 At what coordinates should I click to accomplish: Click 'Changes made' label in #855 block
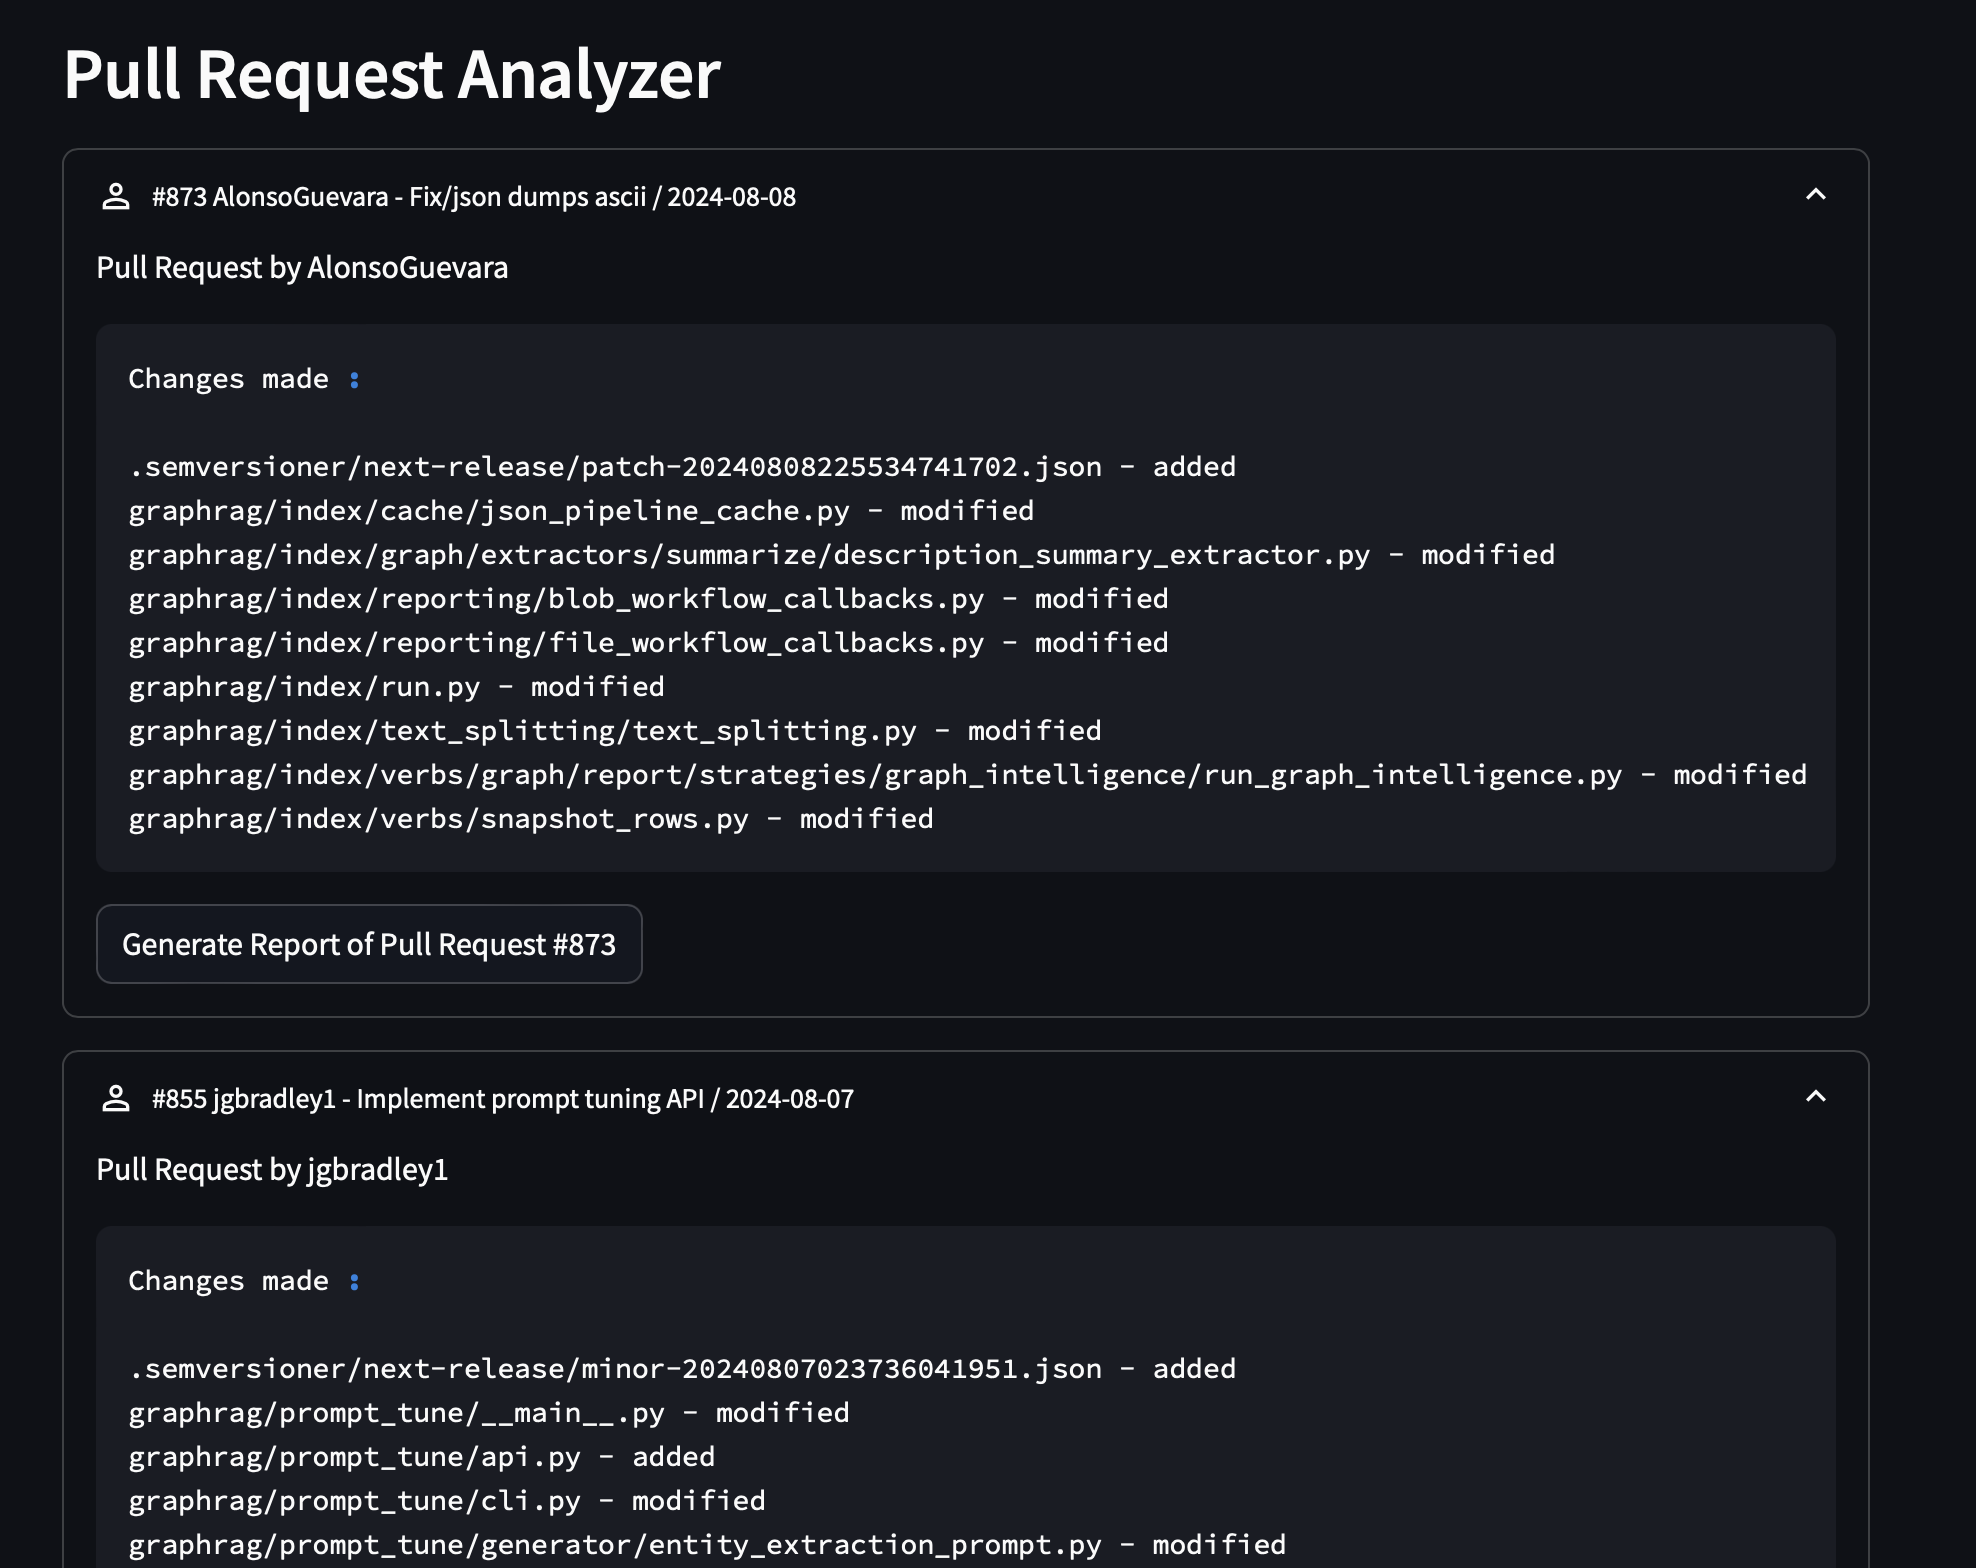(228, 1281)
